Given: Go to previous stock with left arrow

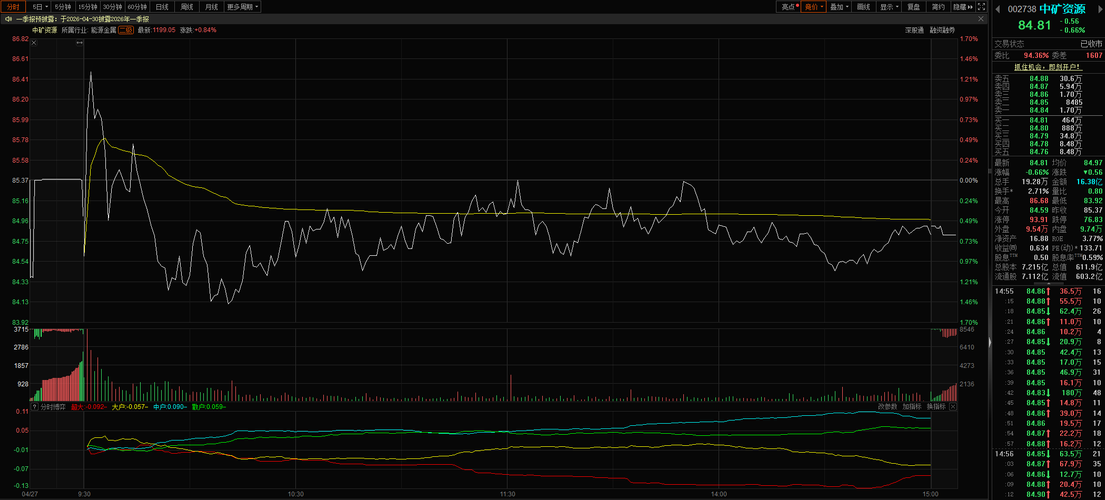Looking at the screenshot, I should (x=997, y=9).
